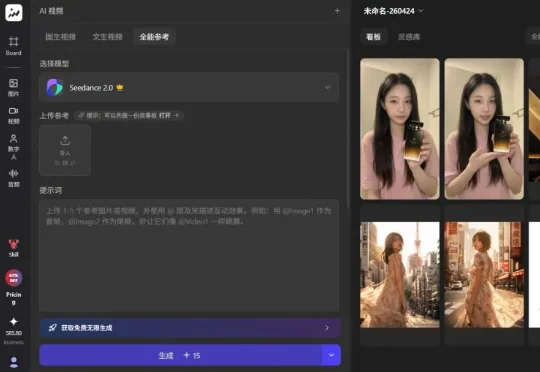Expand the arrow beside the 生成 button
Viewport: 540px width, 372px height.
[x=331, y=355]
